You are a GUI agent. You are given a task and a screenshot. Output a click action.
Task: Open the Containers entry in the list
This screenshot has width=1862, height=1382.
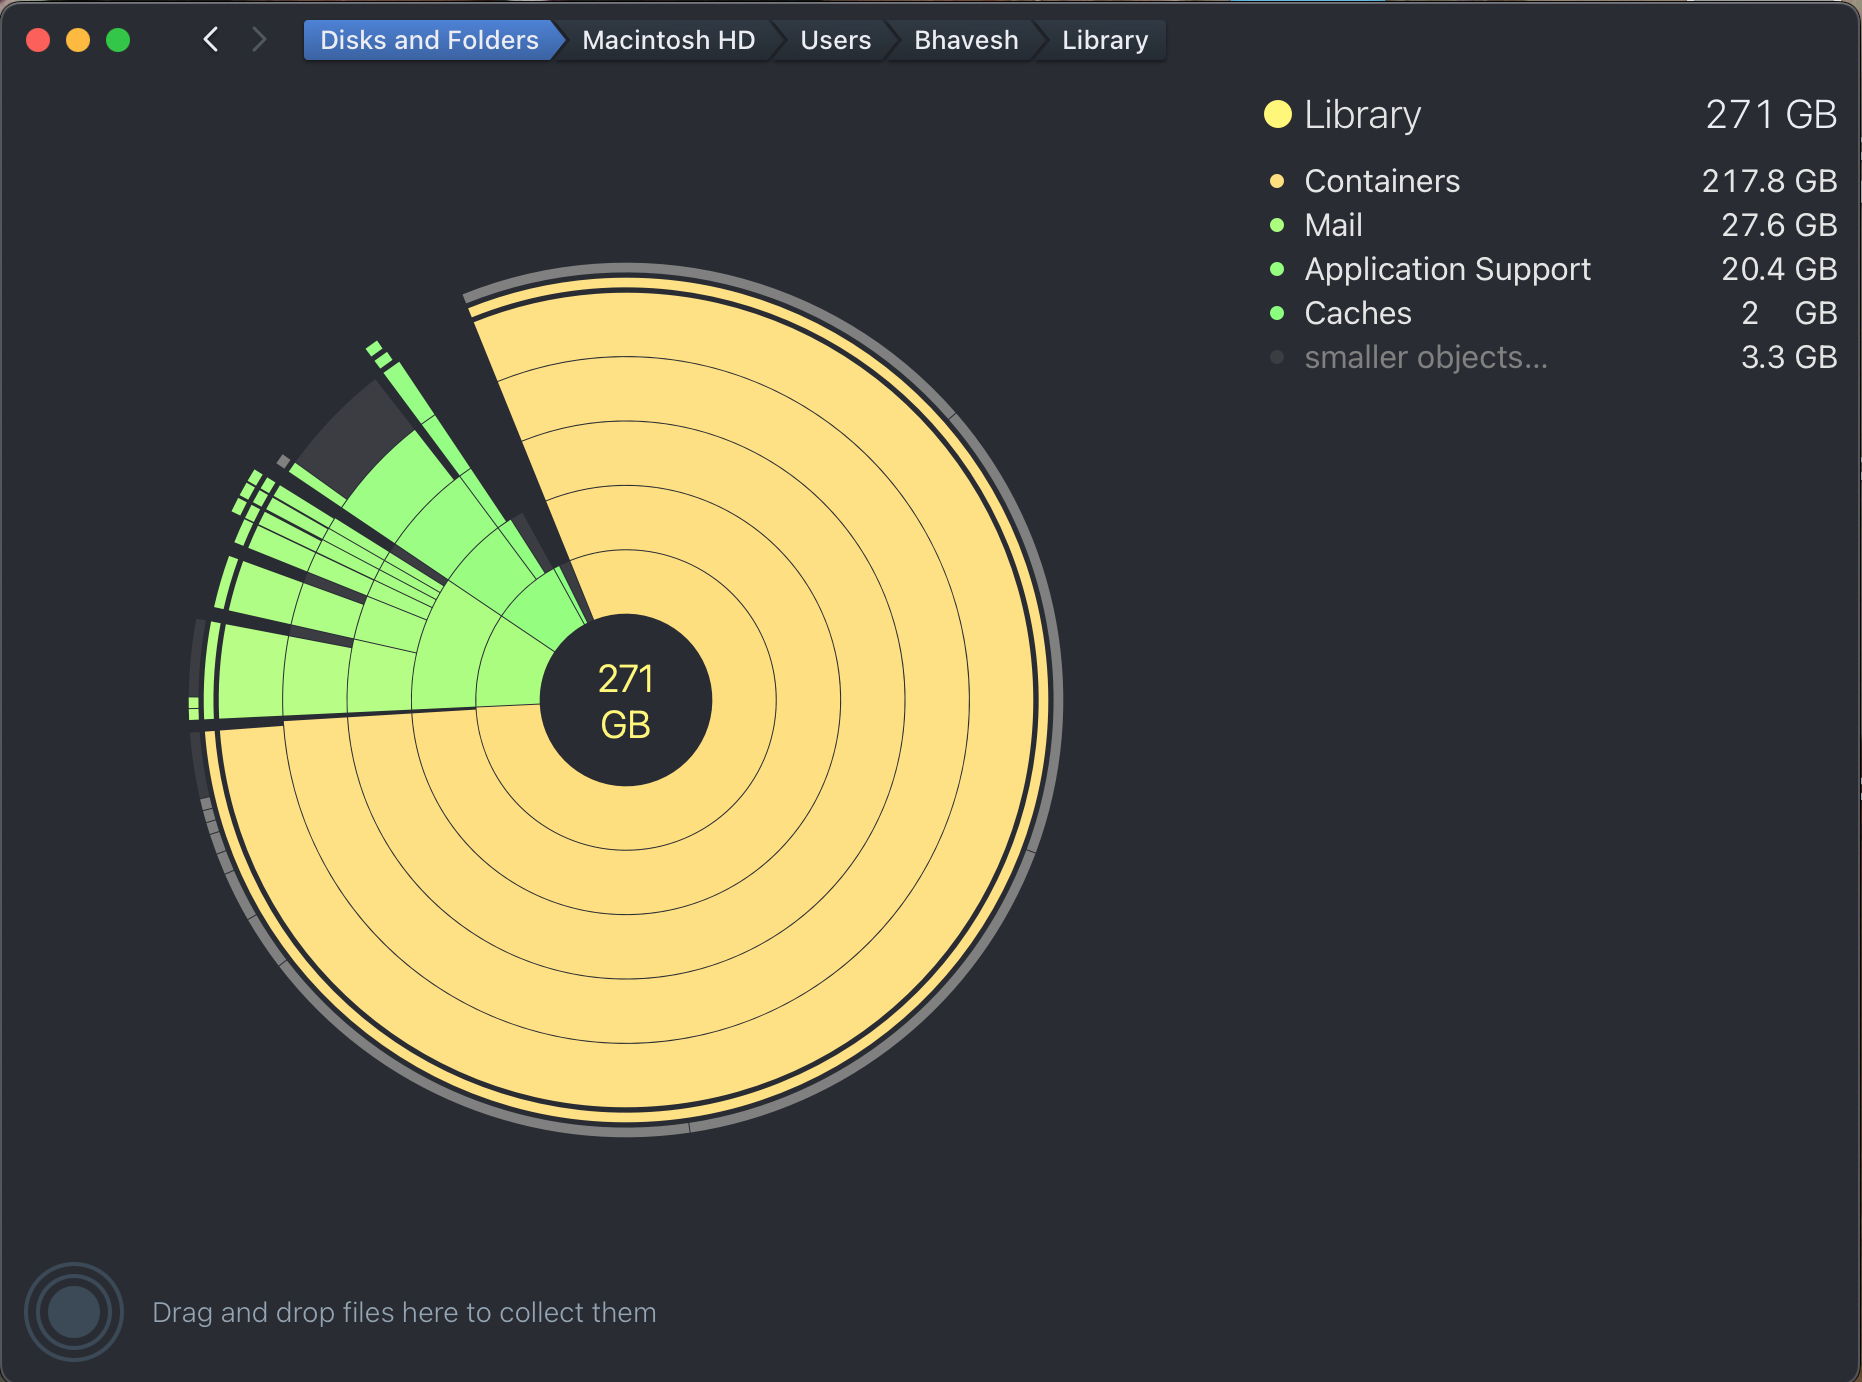click(x=1551, y=181)
